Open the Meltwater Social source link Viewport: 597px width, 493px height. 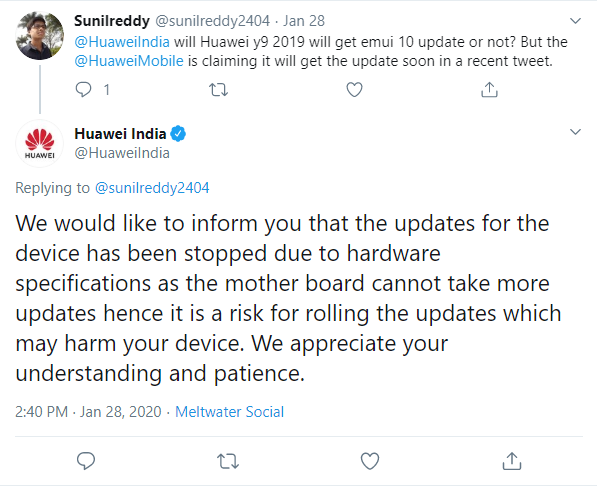[230, 412]
